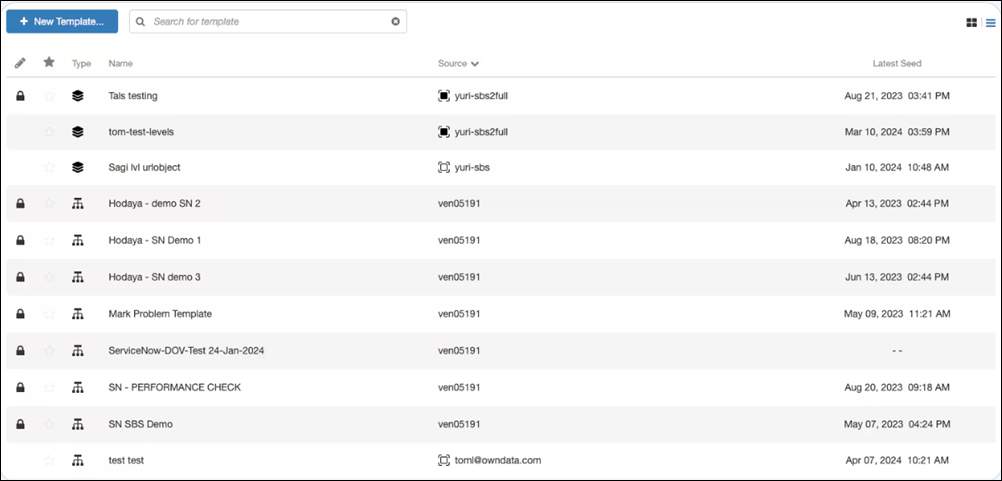Click the Name column header
Viewport: 1002px width, 481px height.
(121, 63)
